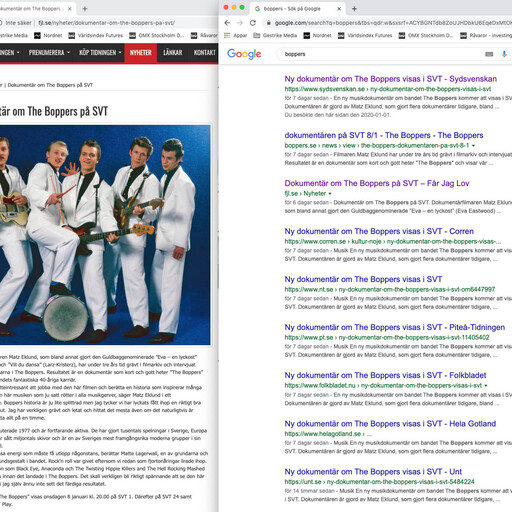
Task: Reload the Google search page
Action: click(253, 23)
